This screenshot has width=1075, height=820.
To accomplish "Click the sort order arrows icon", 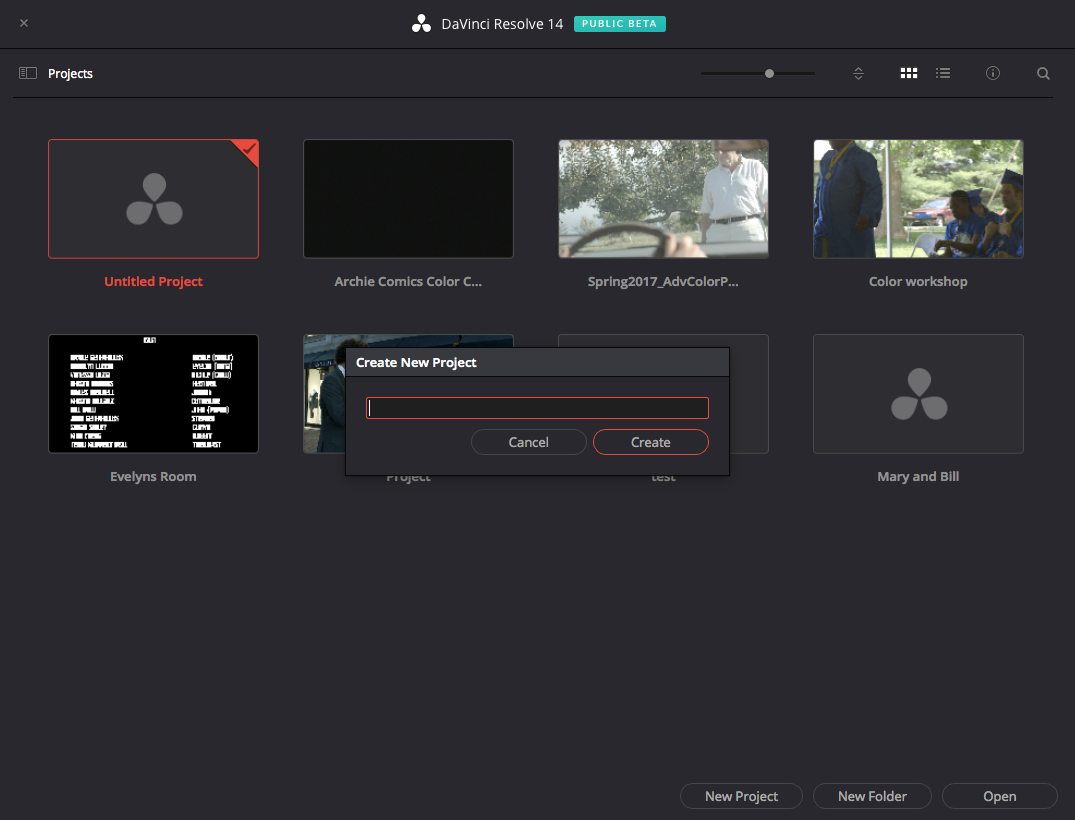I will [x=858, y=73].
